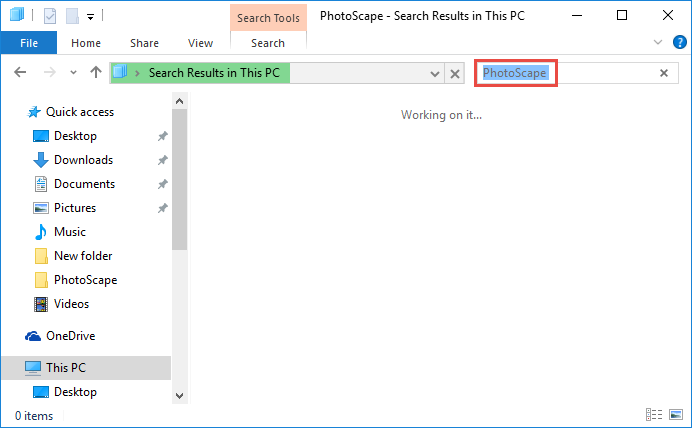This screenshot has width=692, height=428.
Task: Click the navigation pane scroll down arrow
Action: (179, 396)
